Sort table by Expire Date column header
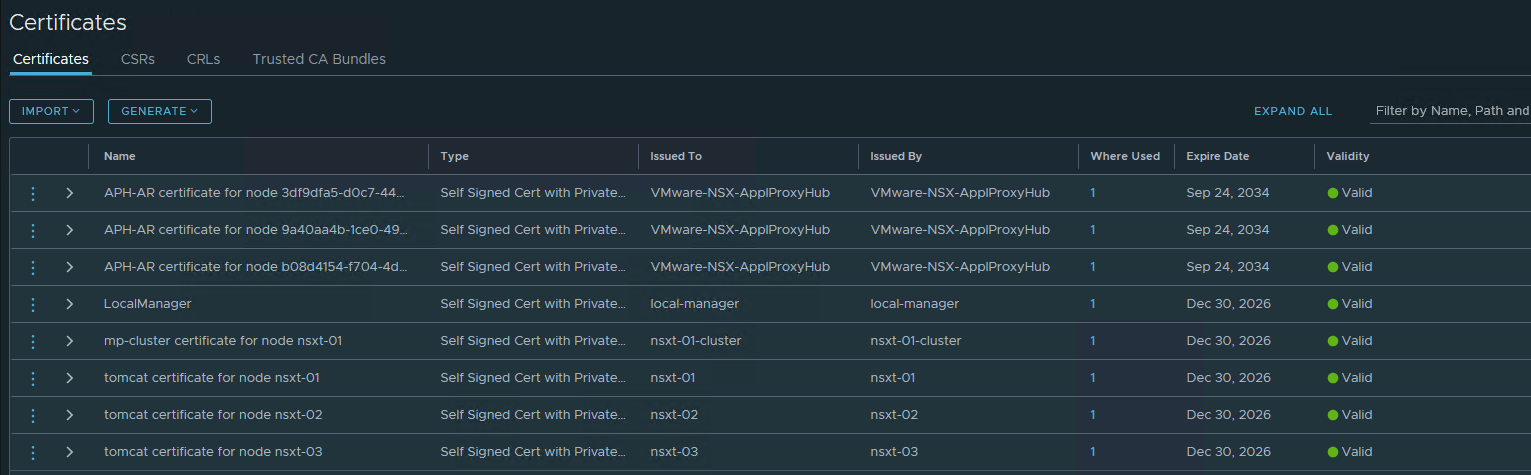Viewport: 1531px width, 475px height. pyautogui.click(x=1217, y=156)
